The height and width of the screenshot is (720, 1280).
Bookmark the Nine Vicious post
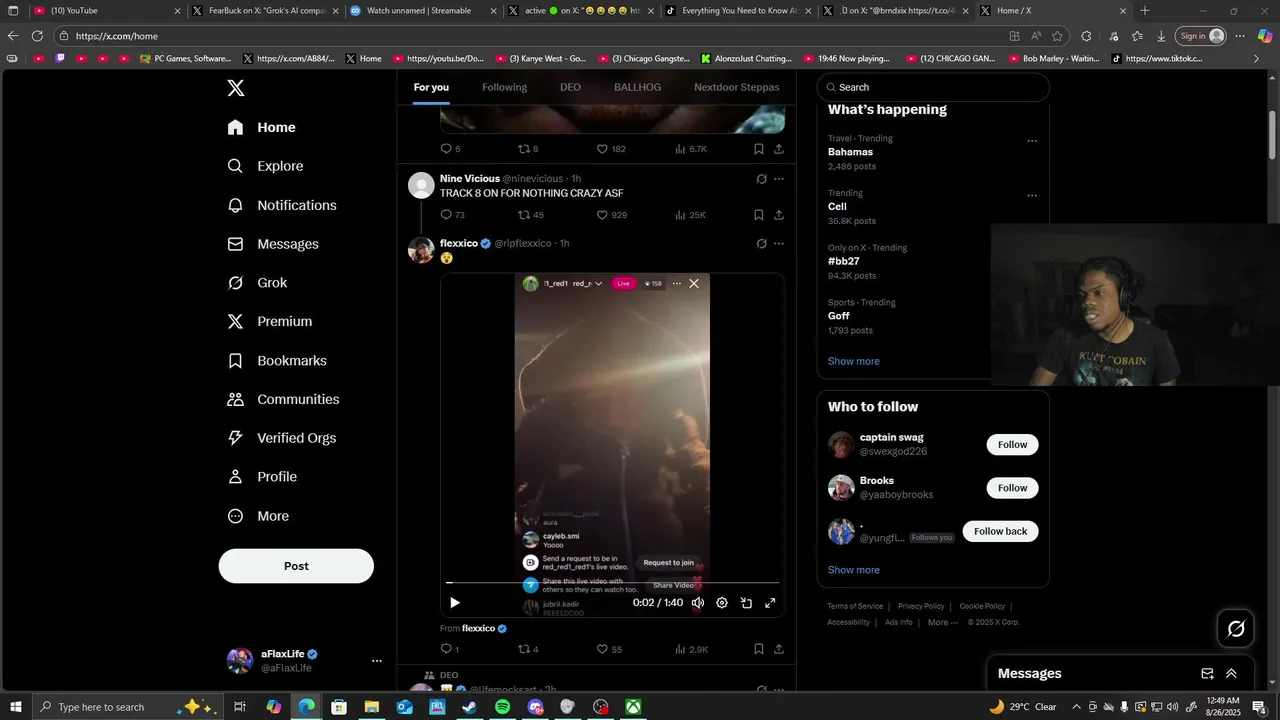758,215
